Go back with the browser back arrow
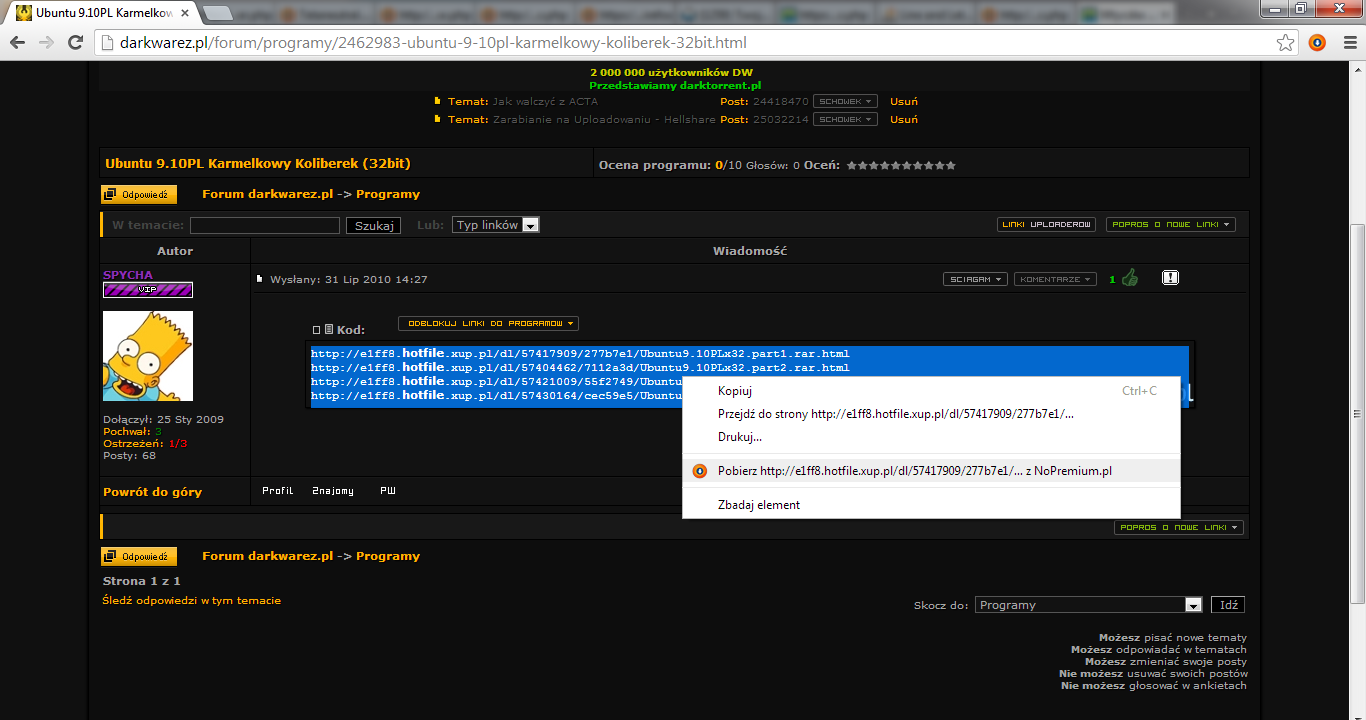1366x720 pixels. (17, 43)
